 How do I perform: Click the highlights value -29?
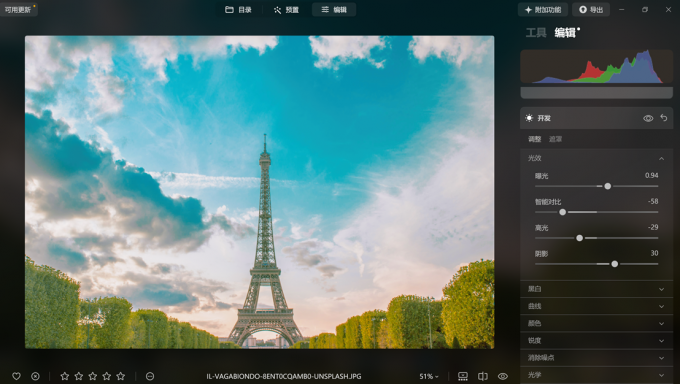653,227
